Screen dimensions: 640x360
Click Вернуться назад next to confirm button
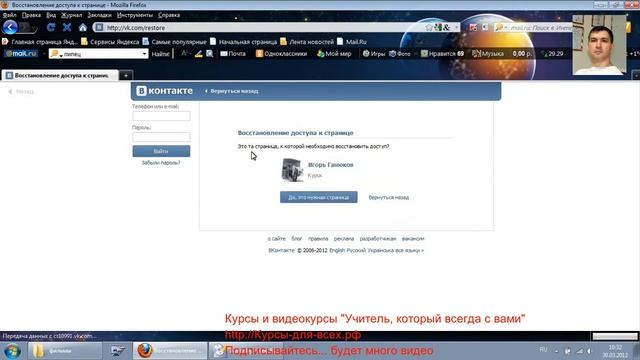(x=389, y=198)
